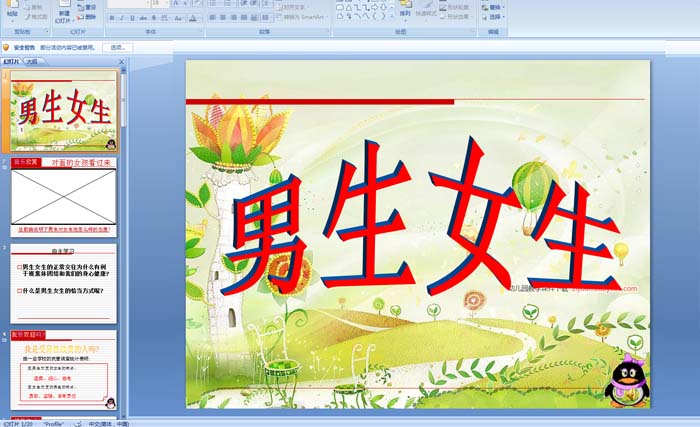Reset the slide layout (重设)
The height and width of the screenshot is (427, 700).
tap(87, 7)
